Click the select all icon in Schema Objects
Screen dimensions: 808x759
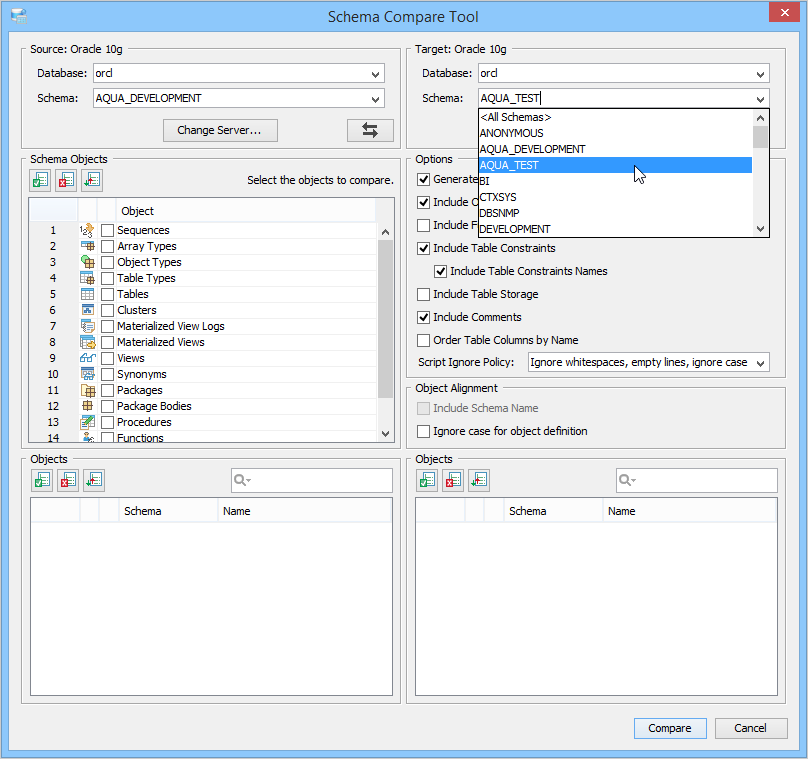tap(40, 180)
